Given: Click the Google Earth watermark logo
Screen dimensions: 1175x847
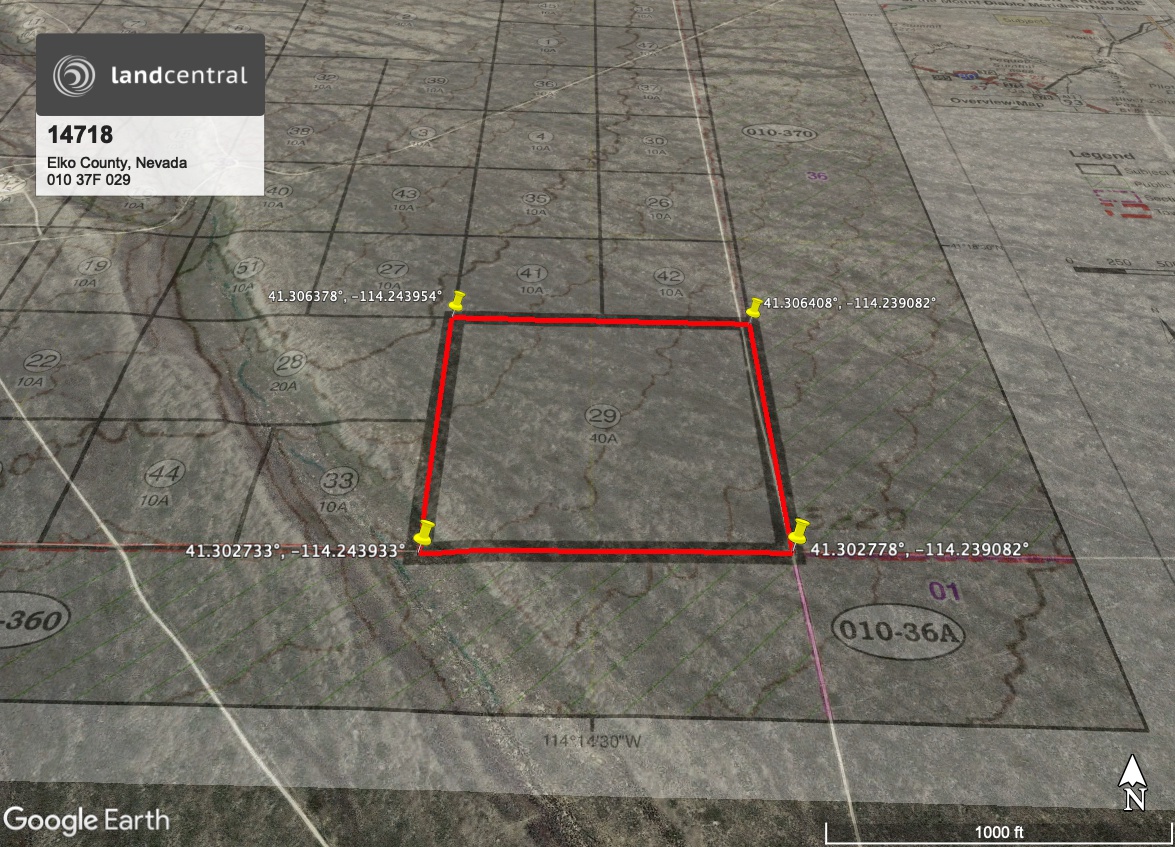Looking at the screenshot, I should click(86, 820).
